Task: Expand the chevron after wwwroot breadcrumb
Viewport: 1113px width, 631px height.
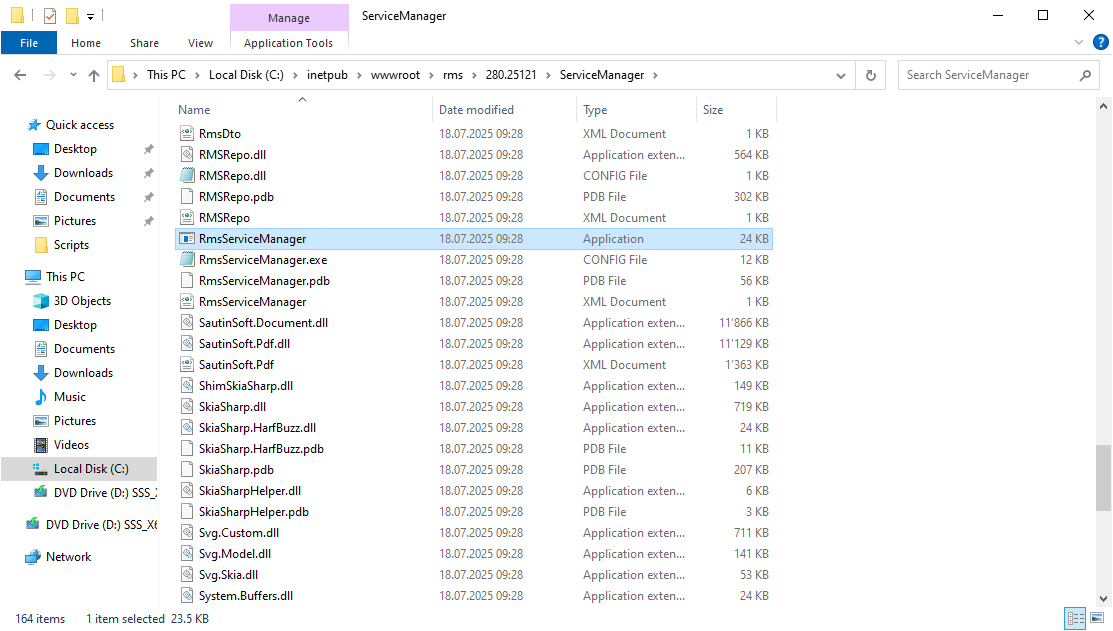Action: [x=431, y=75]
